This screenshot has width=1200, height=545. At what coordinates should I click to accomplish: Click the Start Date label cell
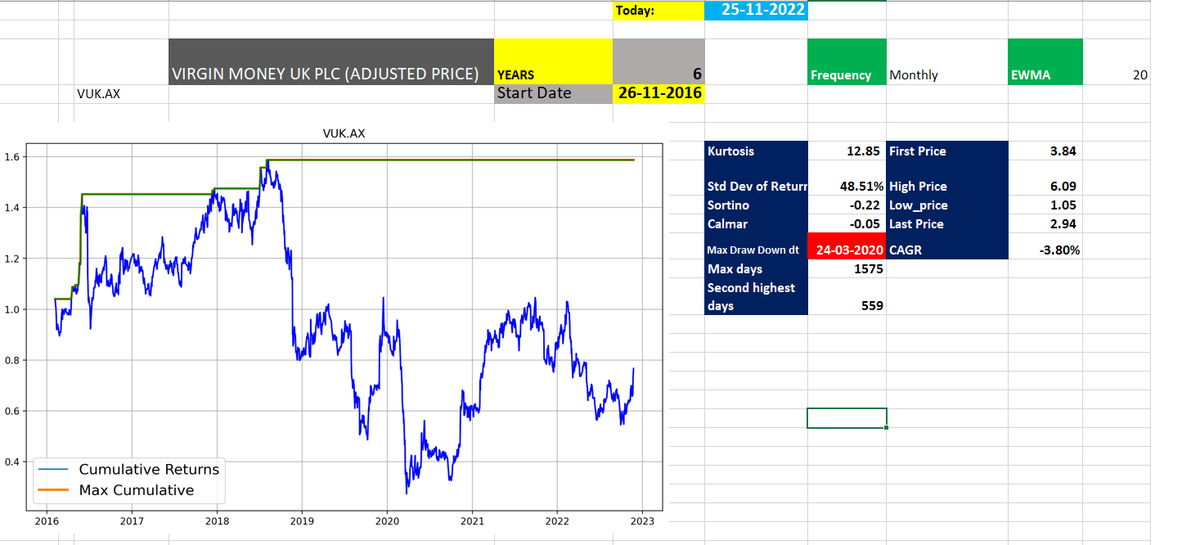(553, 93)
